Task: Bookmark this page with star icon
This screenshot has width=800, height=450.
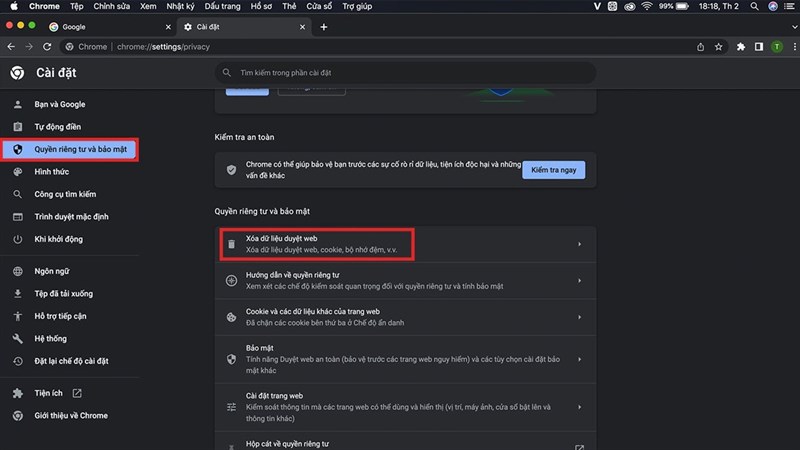Action: click(720, 46)
